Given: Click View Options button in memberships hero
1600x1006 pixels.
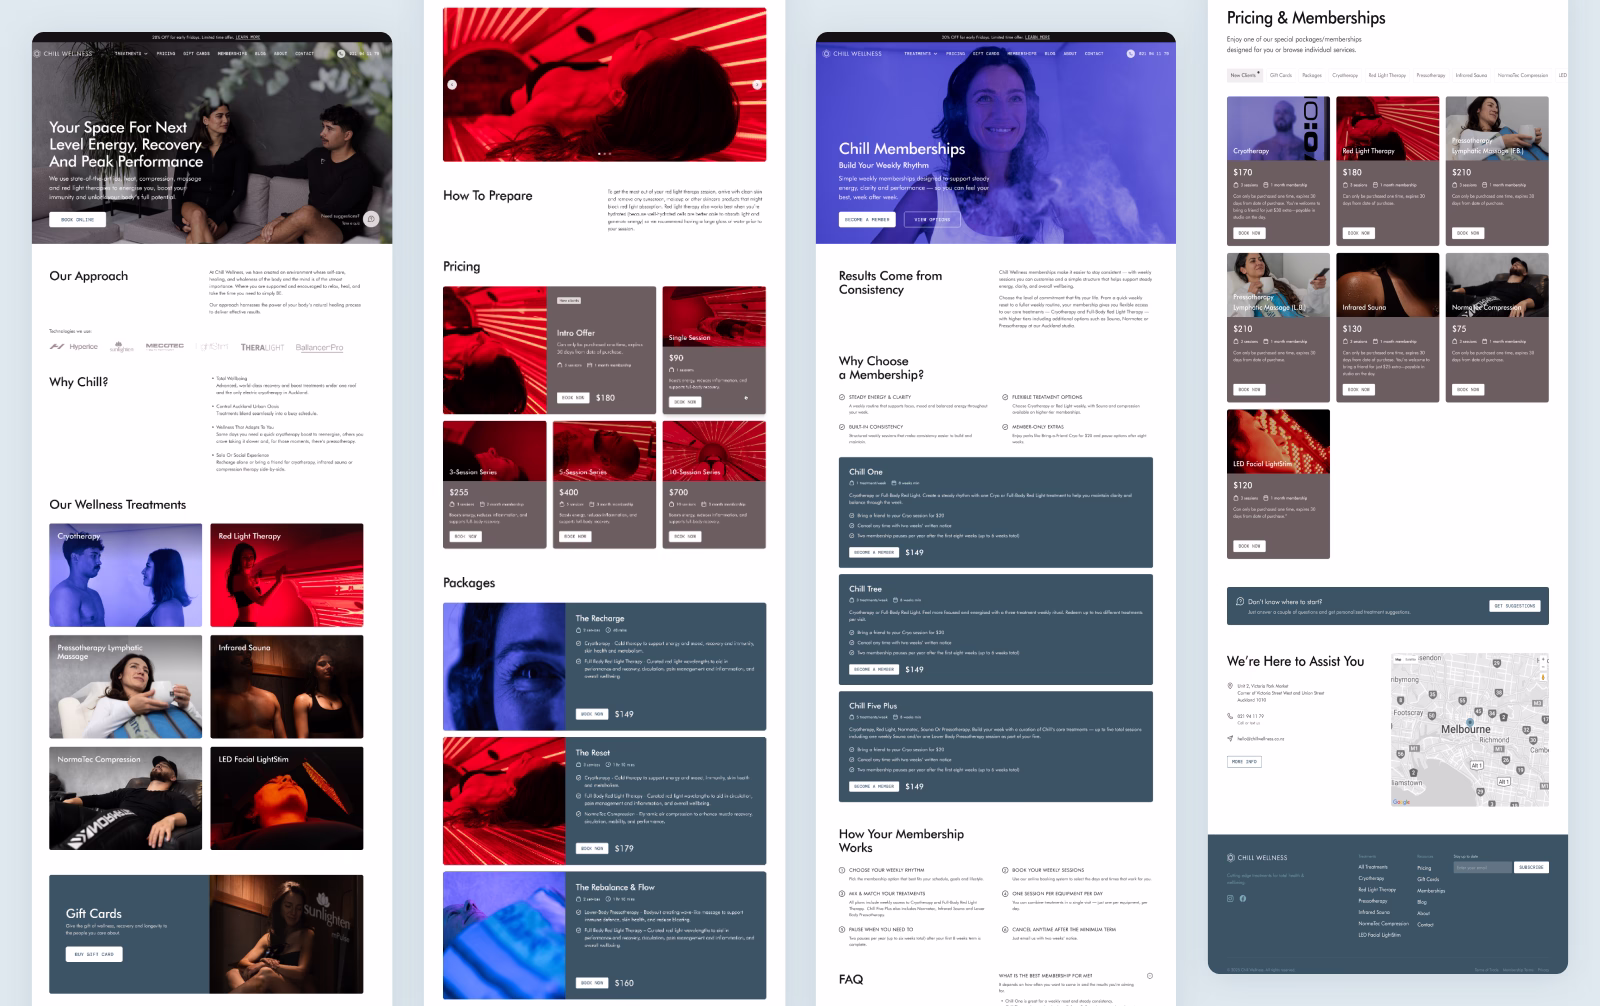Looking at the screenshot, I should [x=931, y=219].
